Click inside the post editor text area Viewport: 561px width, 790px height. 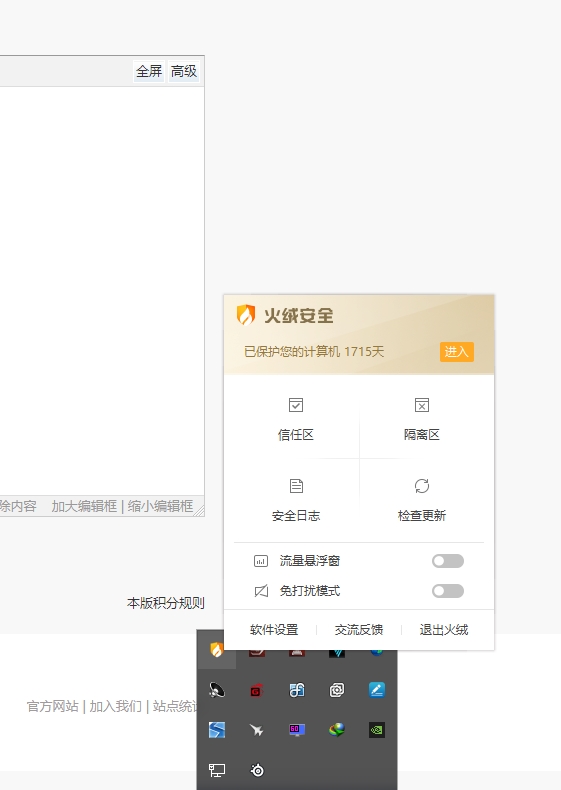coord(101,290)
